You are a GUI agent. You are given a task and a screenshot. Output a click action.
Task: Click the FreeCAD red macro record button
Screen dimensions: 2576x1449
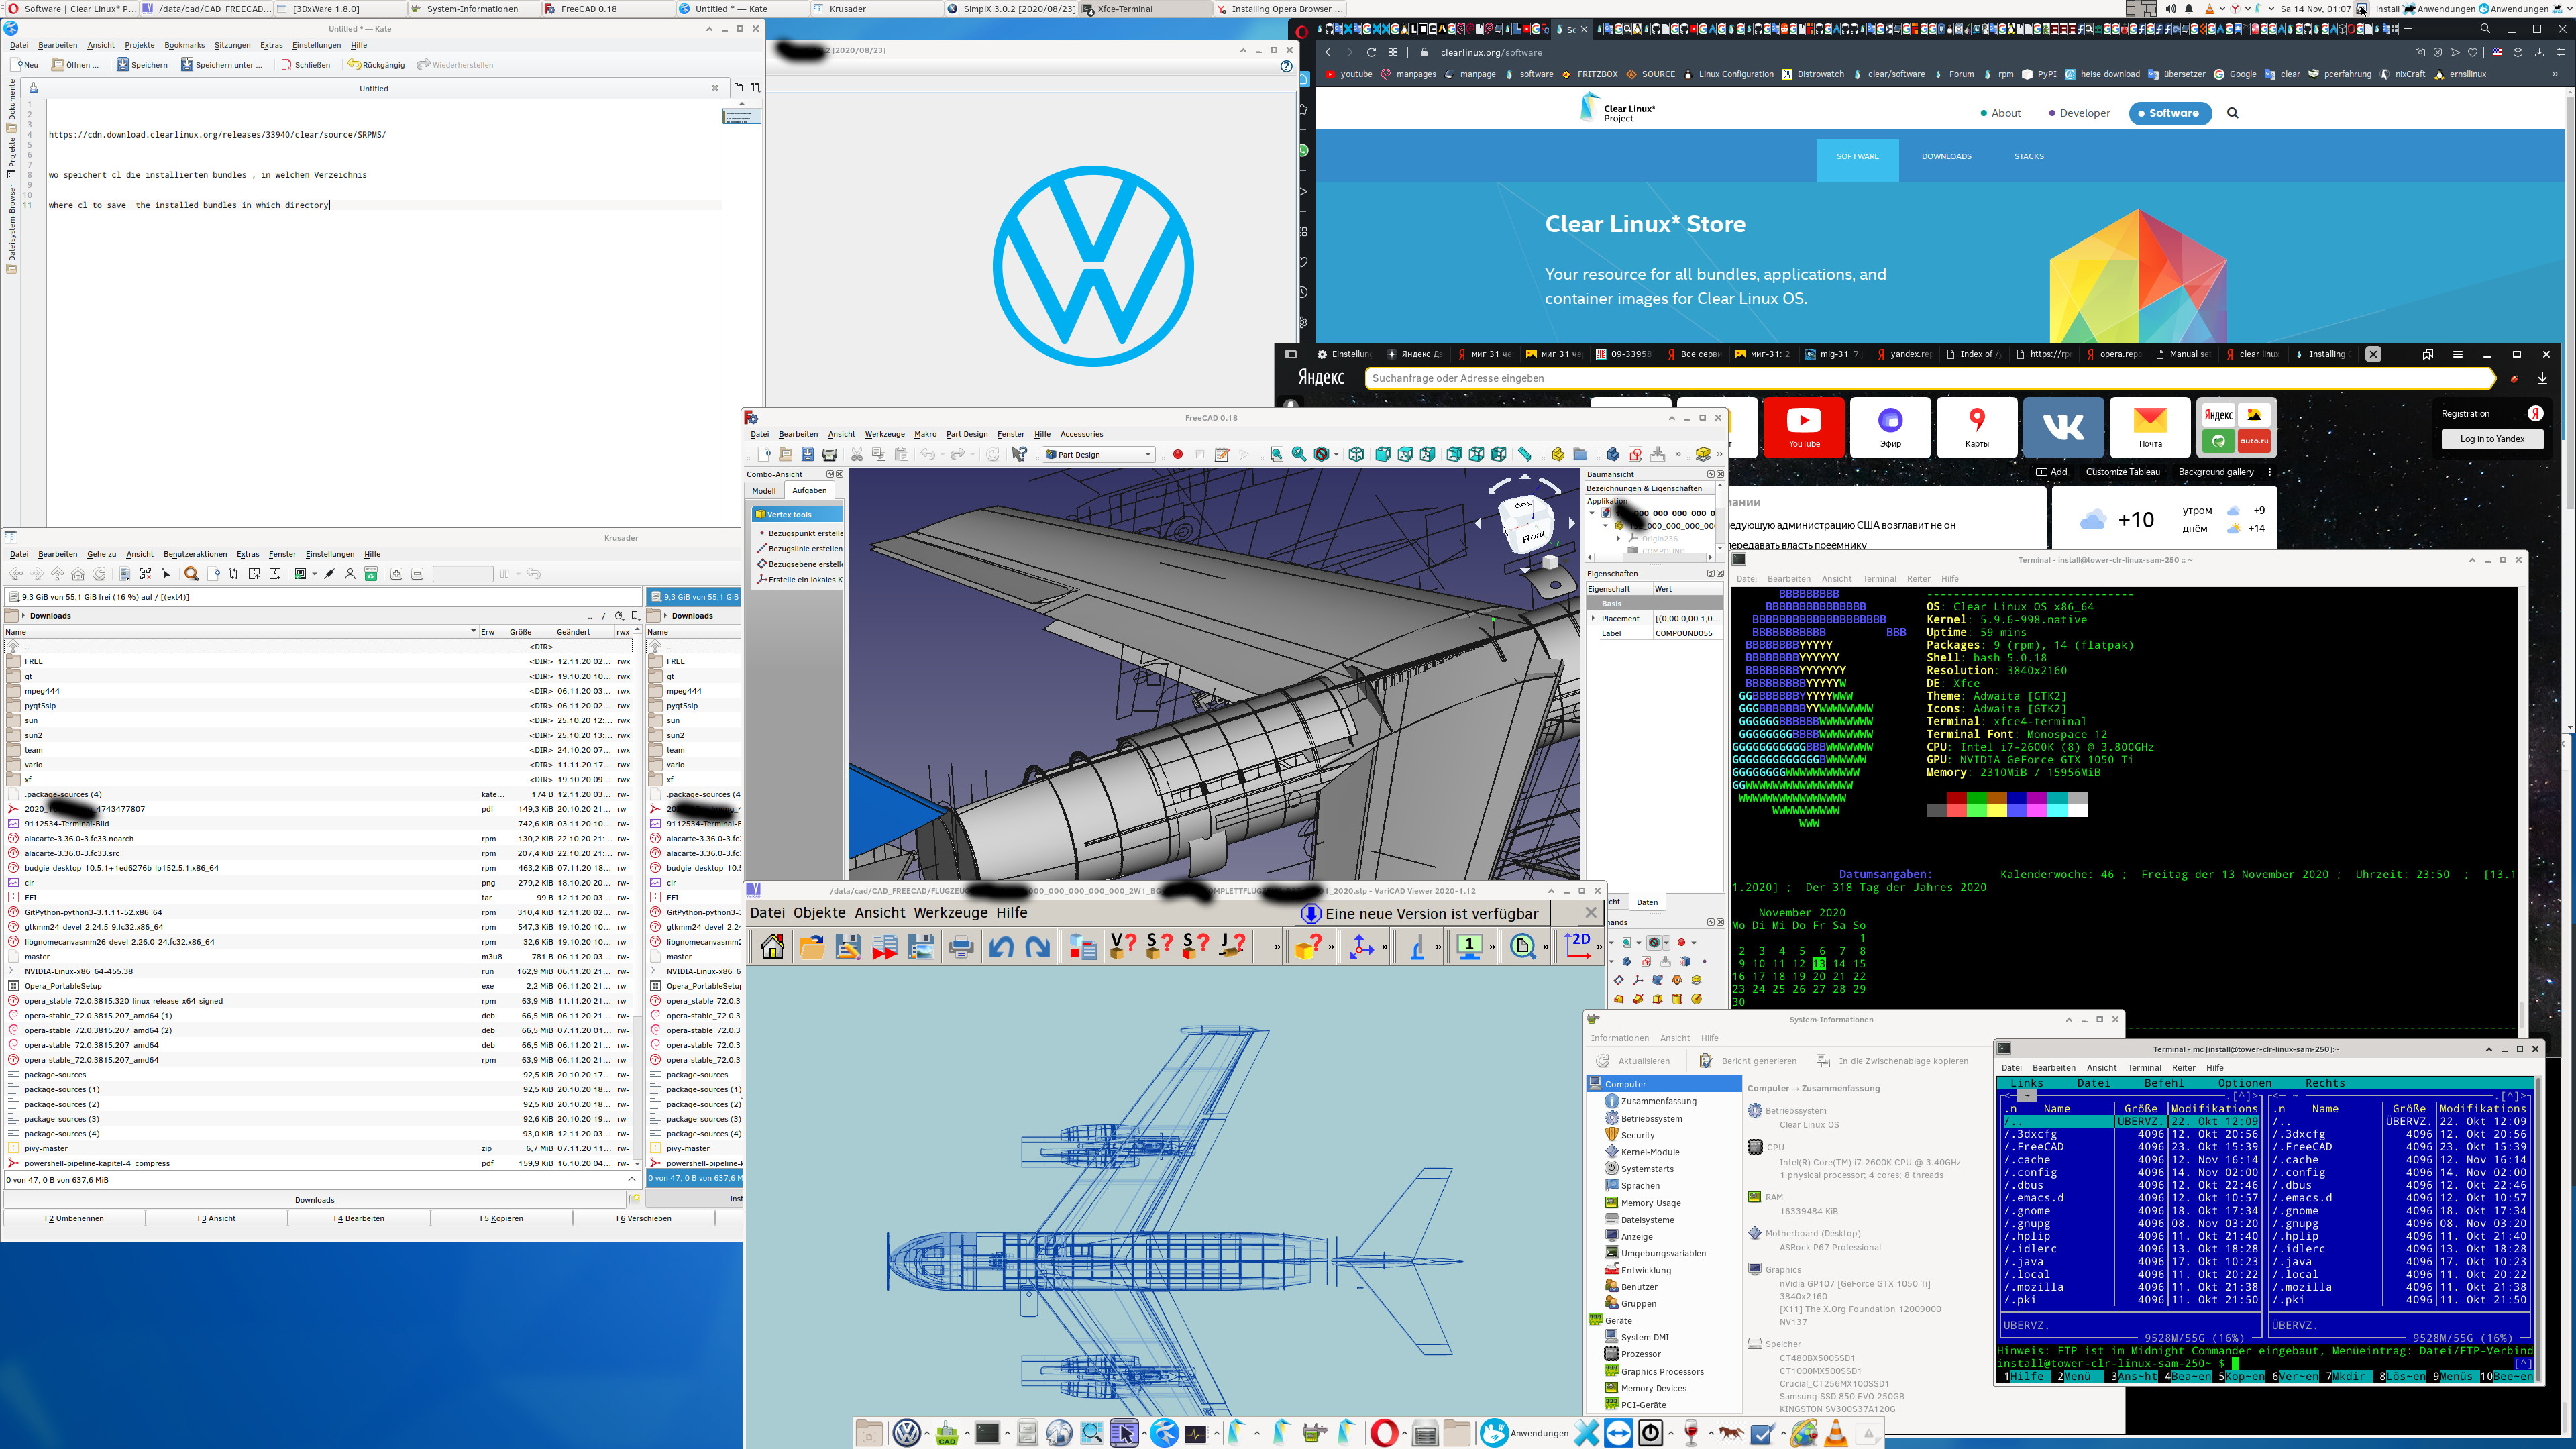[1177, 454]
